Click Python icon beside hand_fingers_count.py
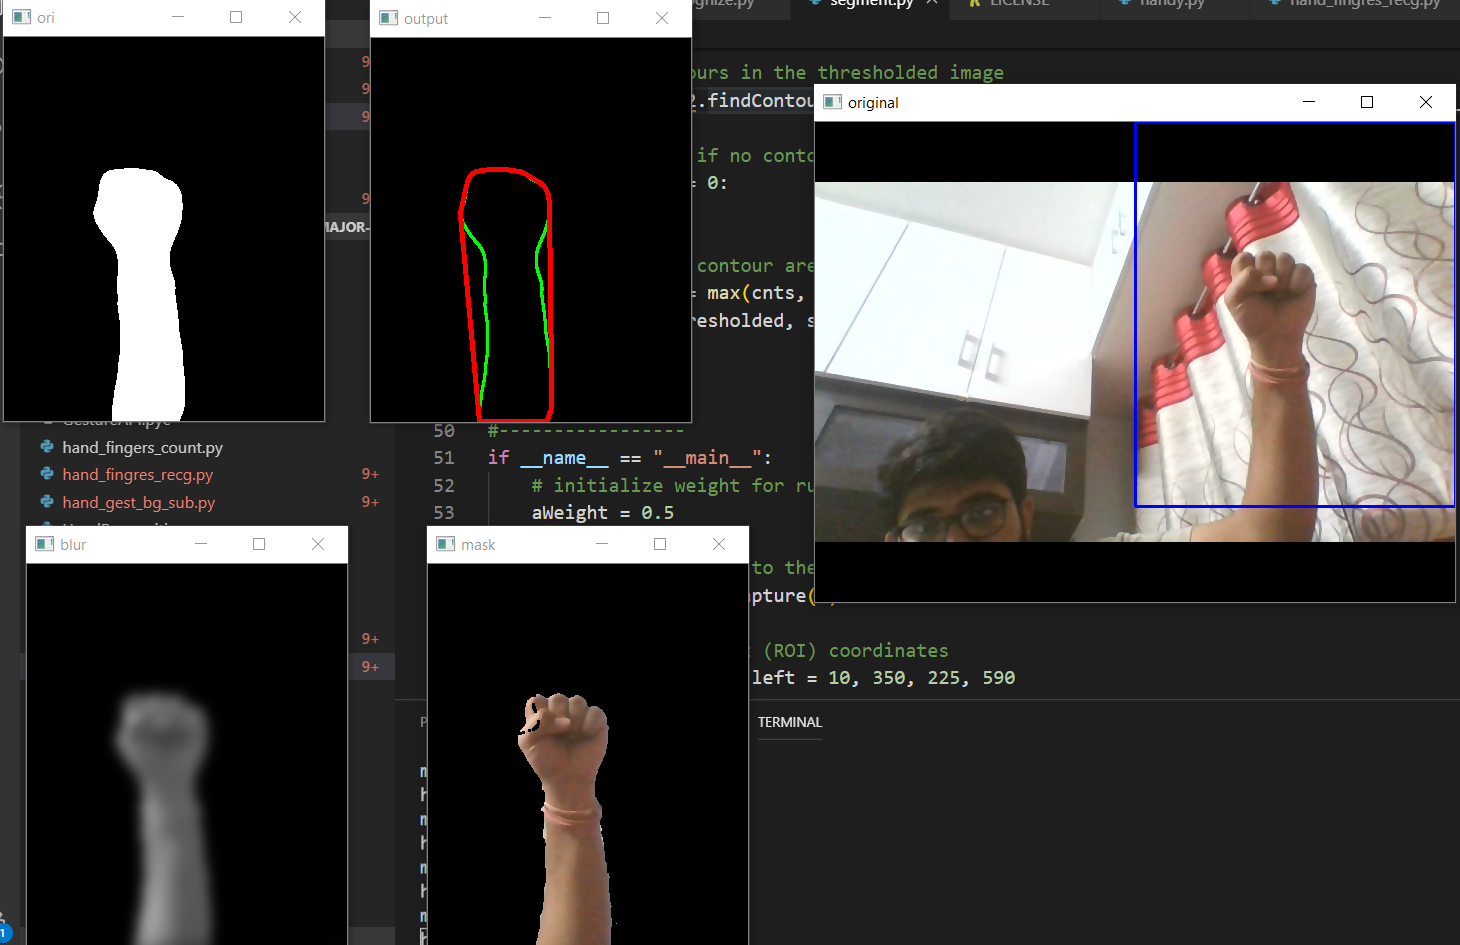 pyautogui.click(x=47, y=447)
